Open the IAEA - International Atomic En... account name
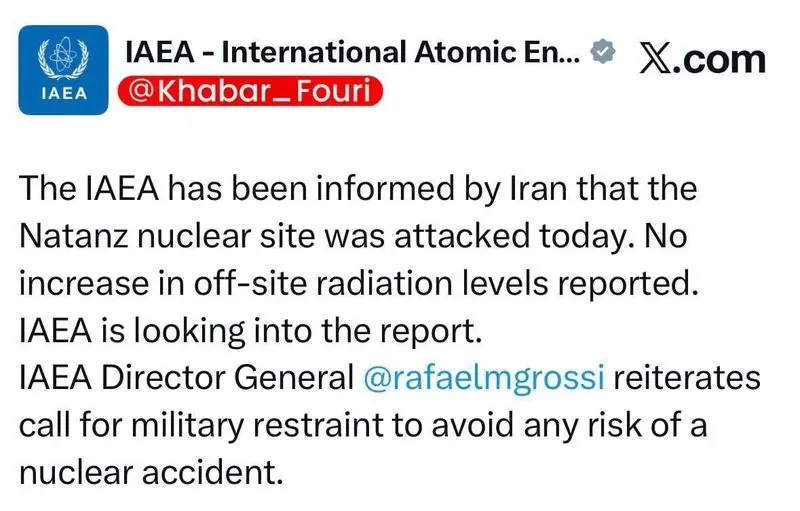 pyautogui.click(x=340, y=52)
